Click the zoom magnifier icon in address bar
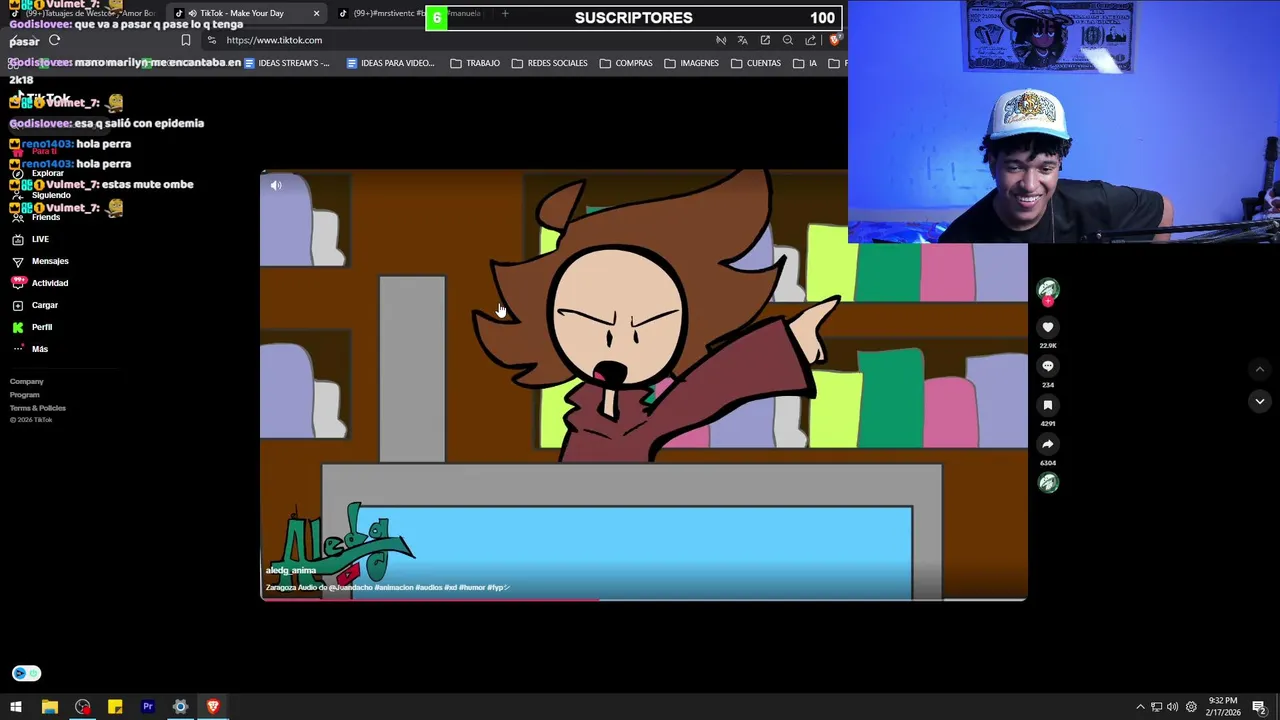This screenshot has width=1280, height=720. pyautogui.click(x=788, y=40)
